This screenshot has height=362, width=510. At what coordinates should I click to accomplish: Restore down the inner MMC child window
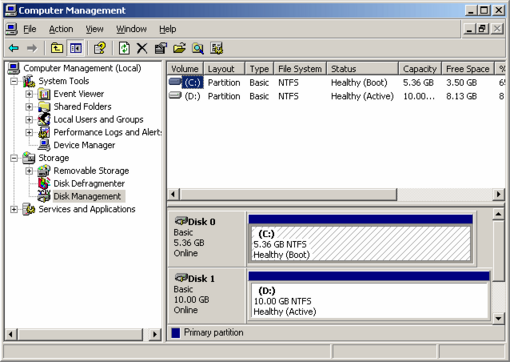coord(483,29)
